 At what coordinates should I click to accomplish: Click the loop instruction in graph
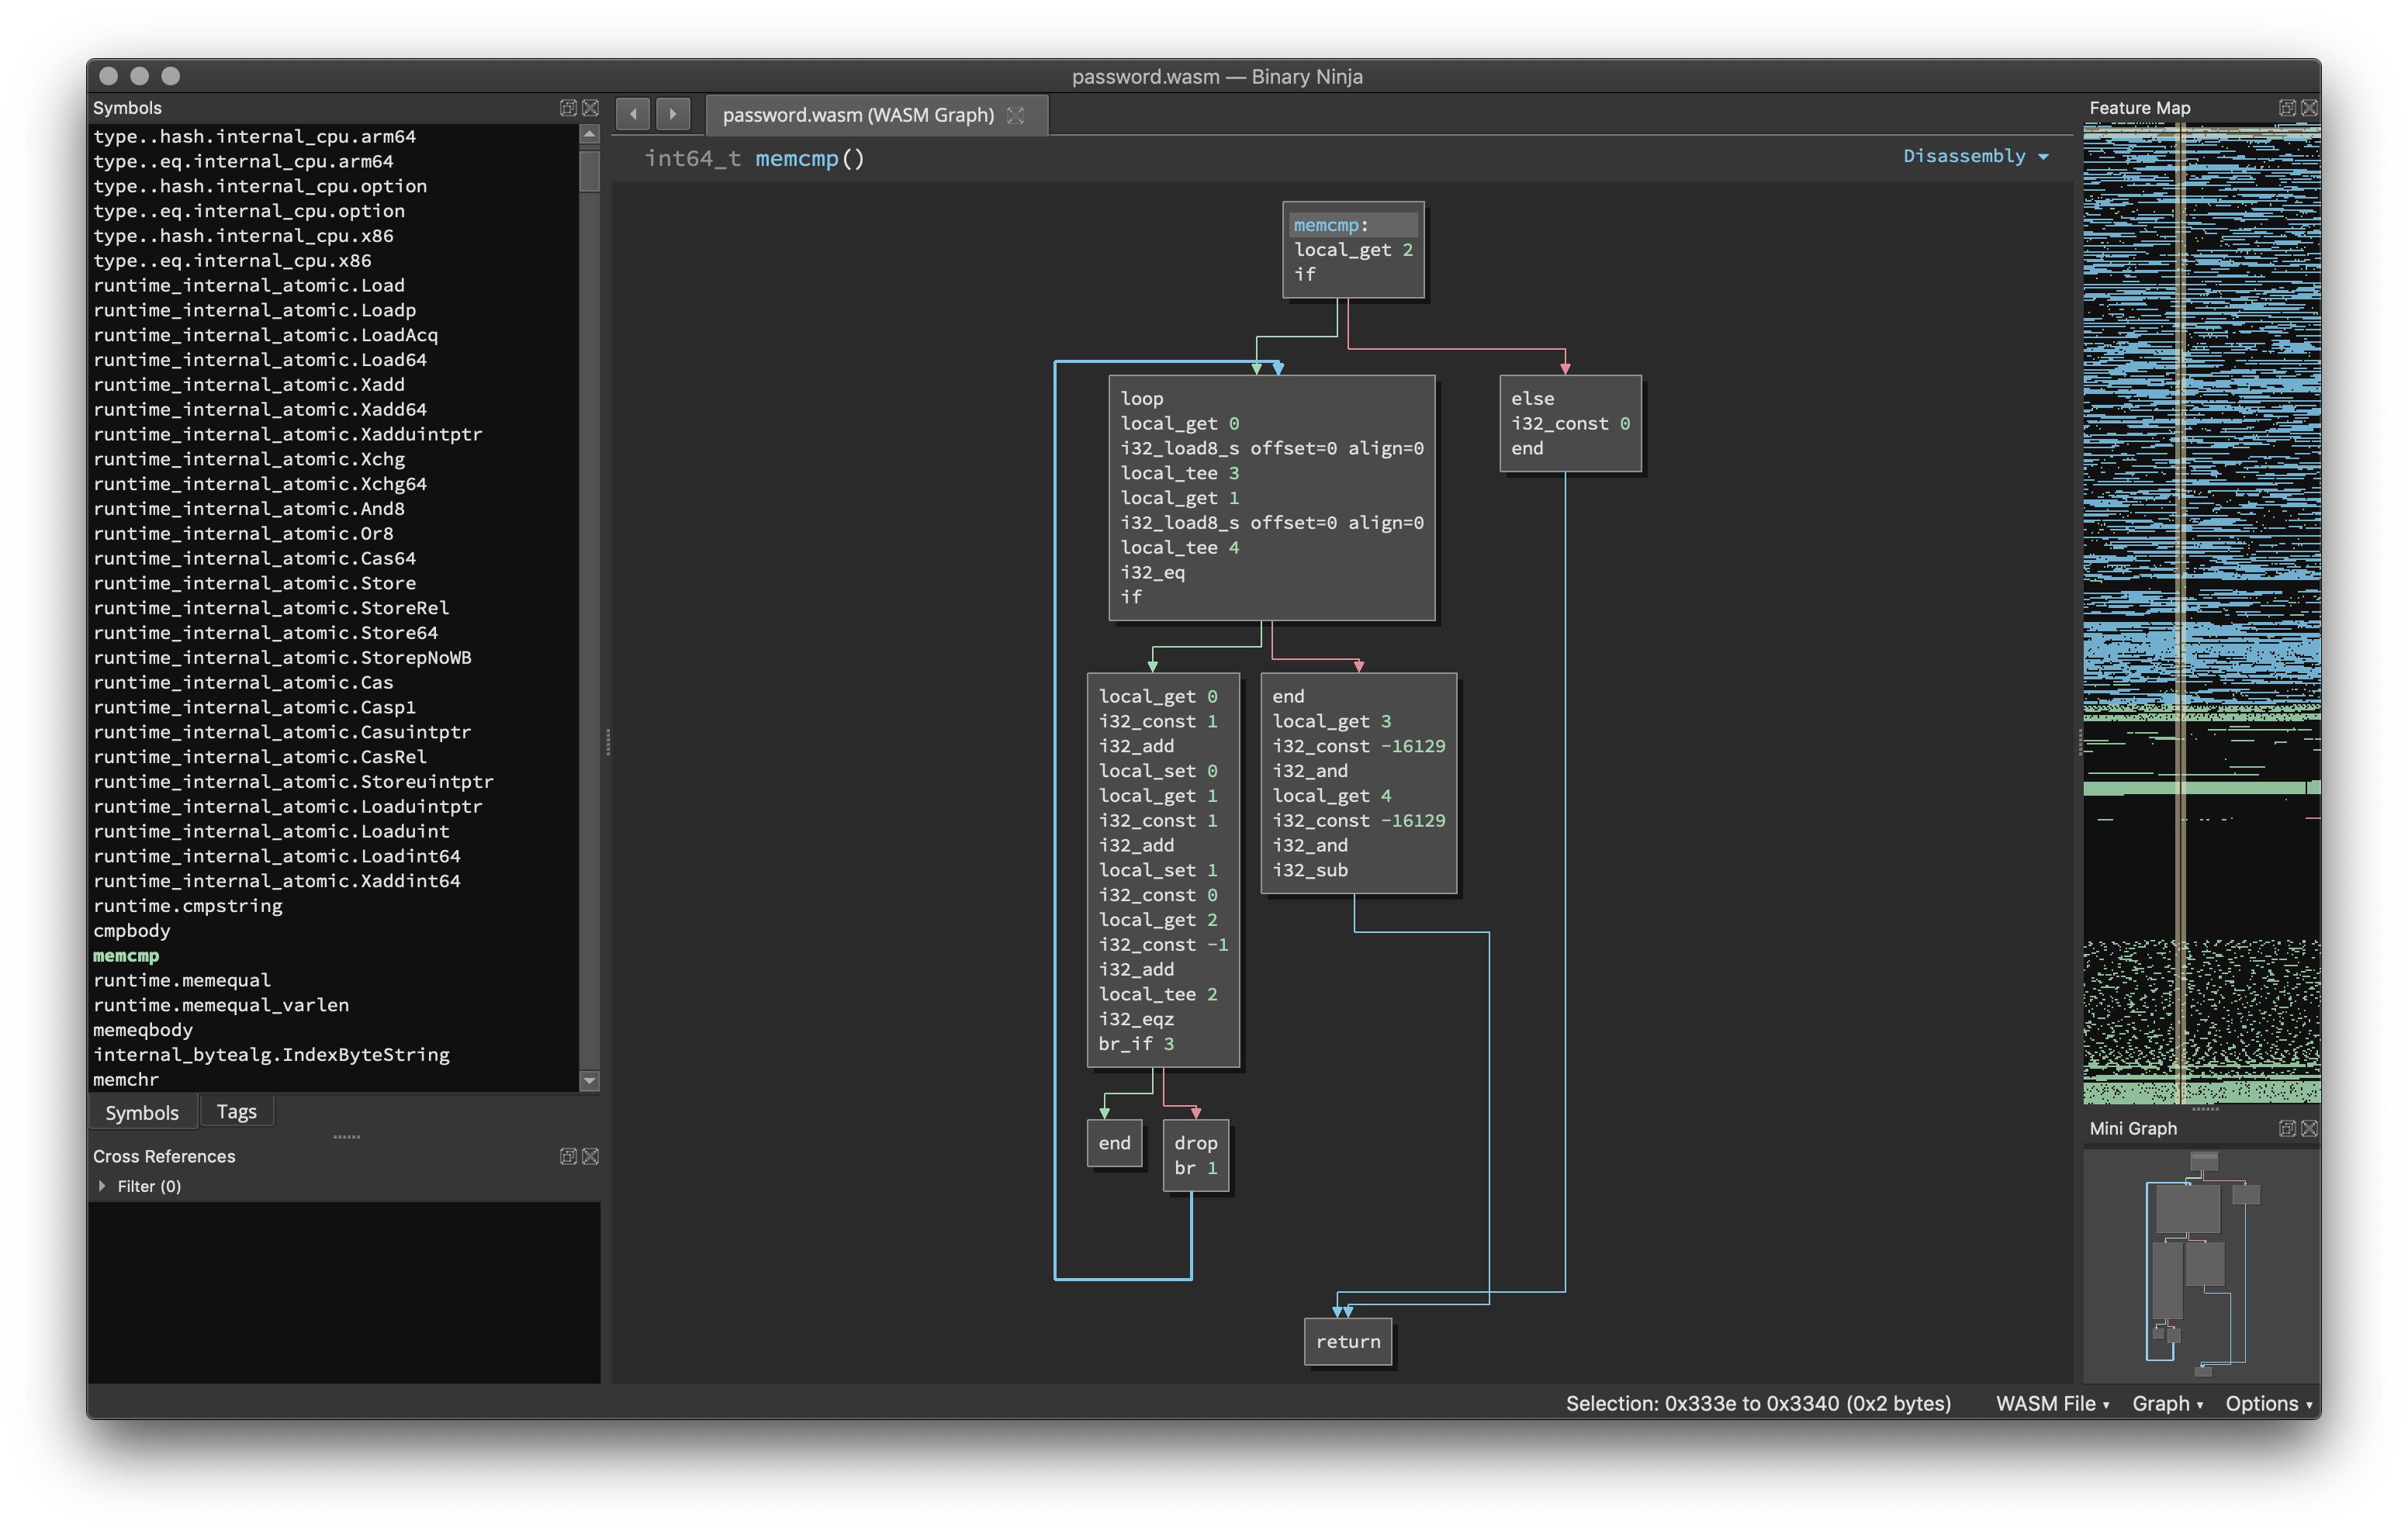pyautogui.click(x=1142, y=398)
